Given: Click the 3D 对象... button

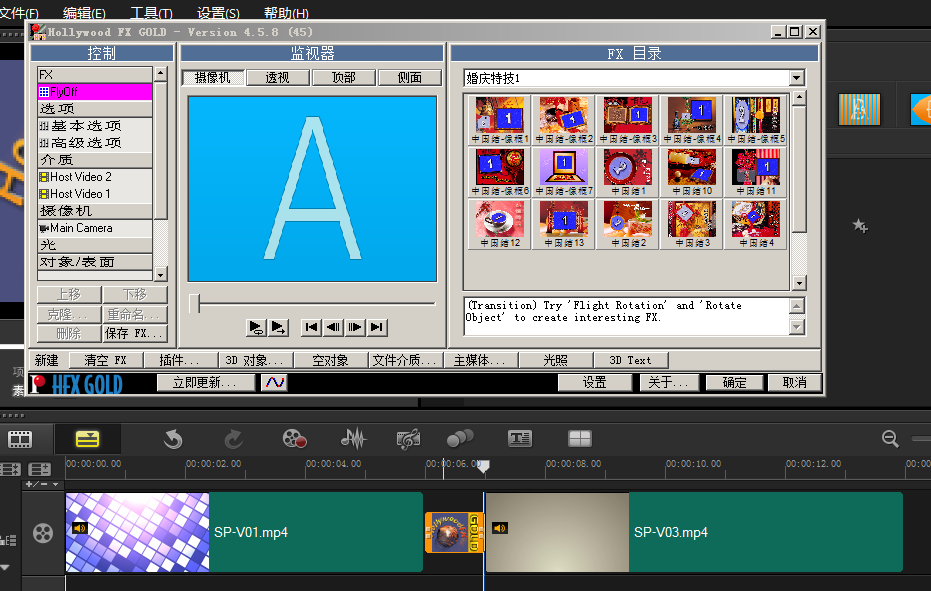Looking at the screenshot, I should tap(254, 360).
